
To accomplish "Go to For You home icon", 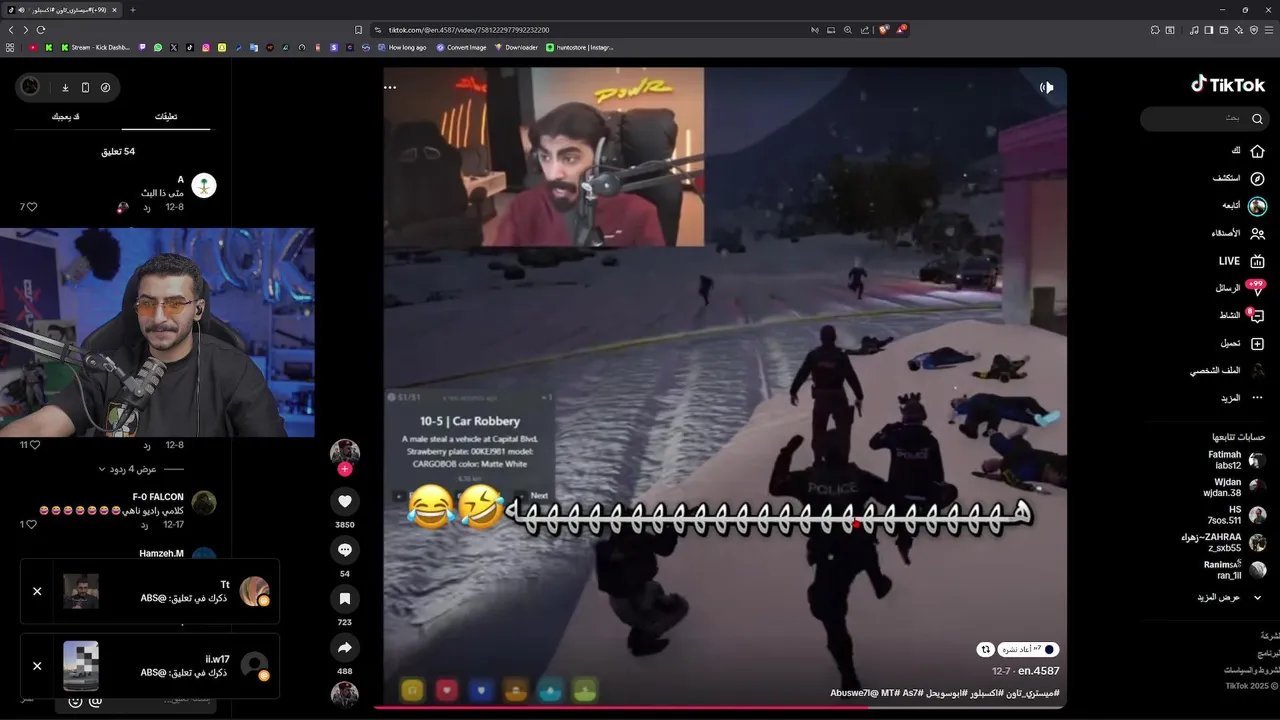I will (x=1258, y=151).
